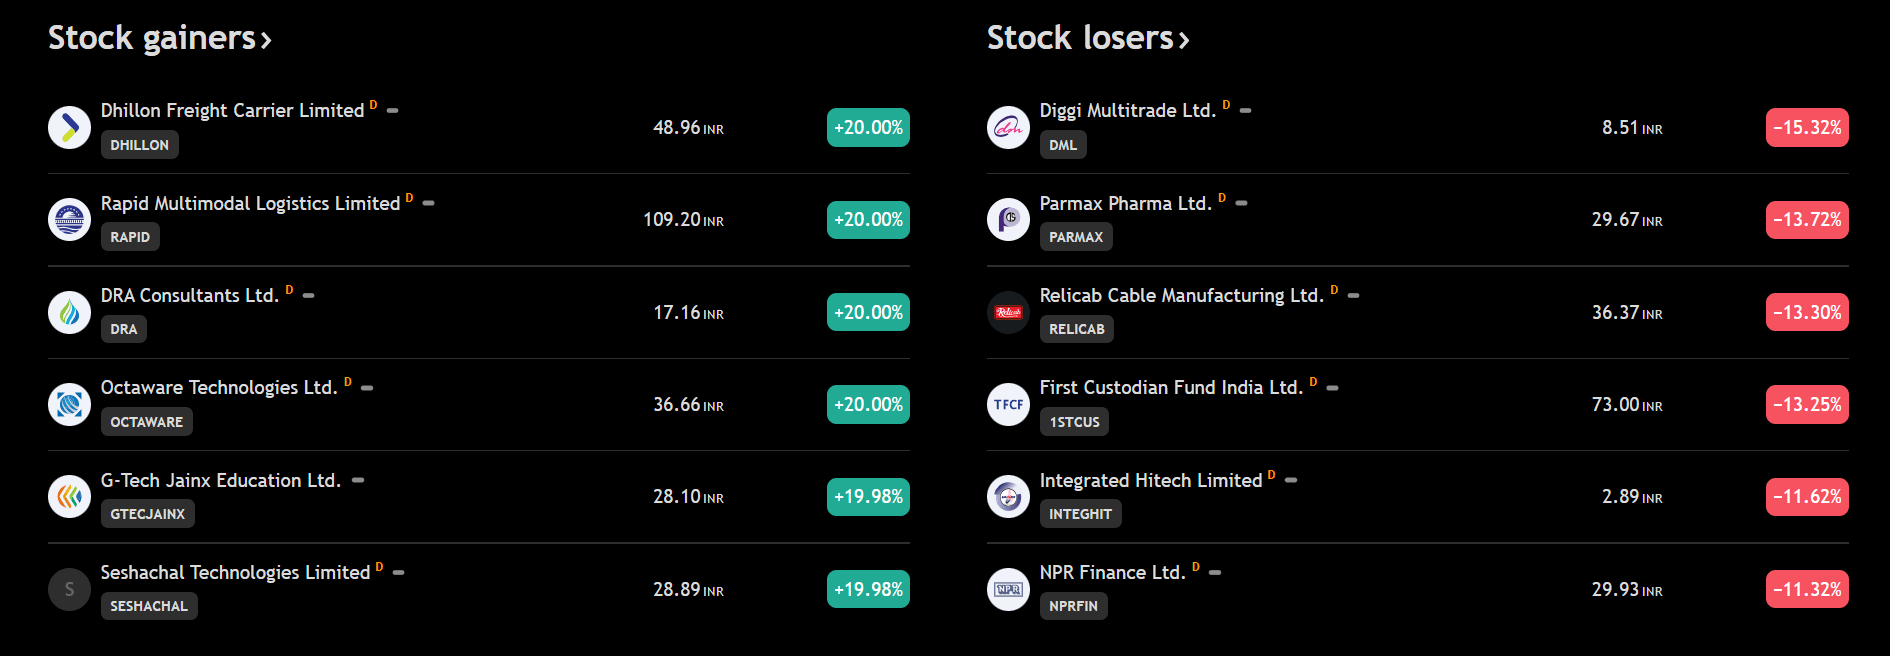
Task: Click the G-Tech Jainx Education logo
Action: 69,496
